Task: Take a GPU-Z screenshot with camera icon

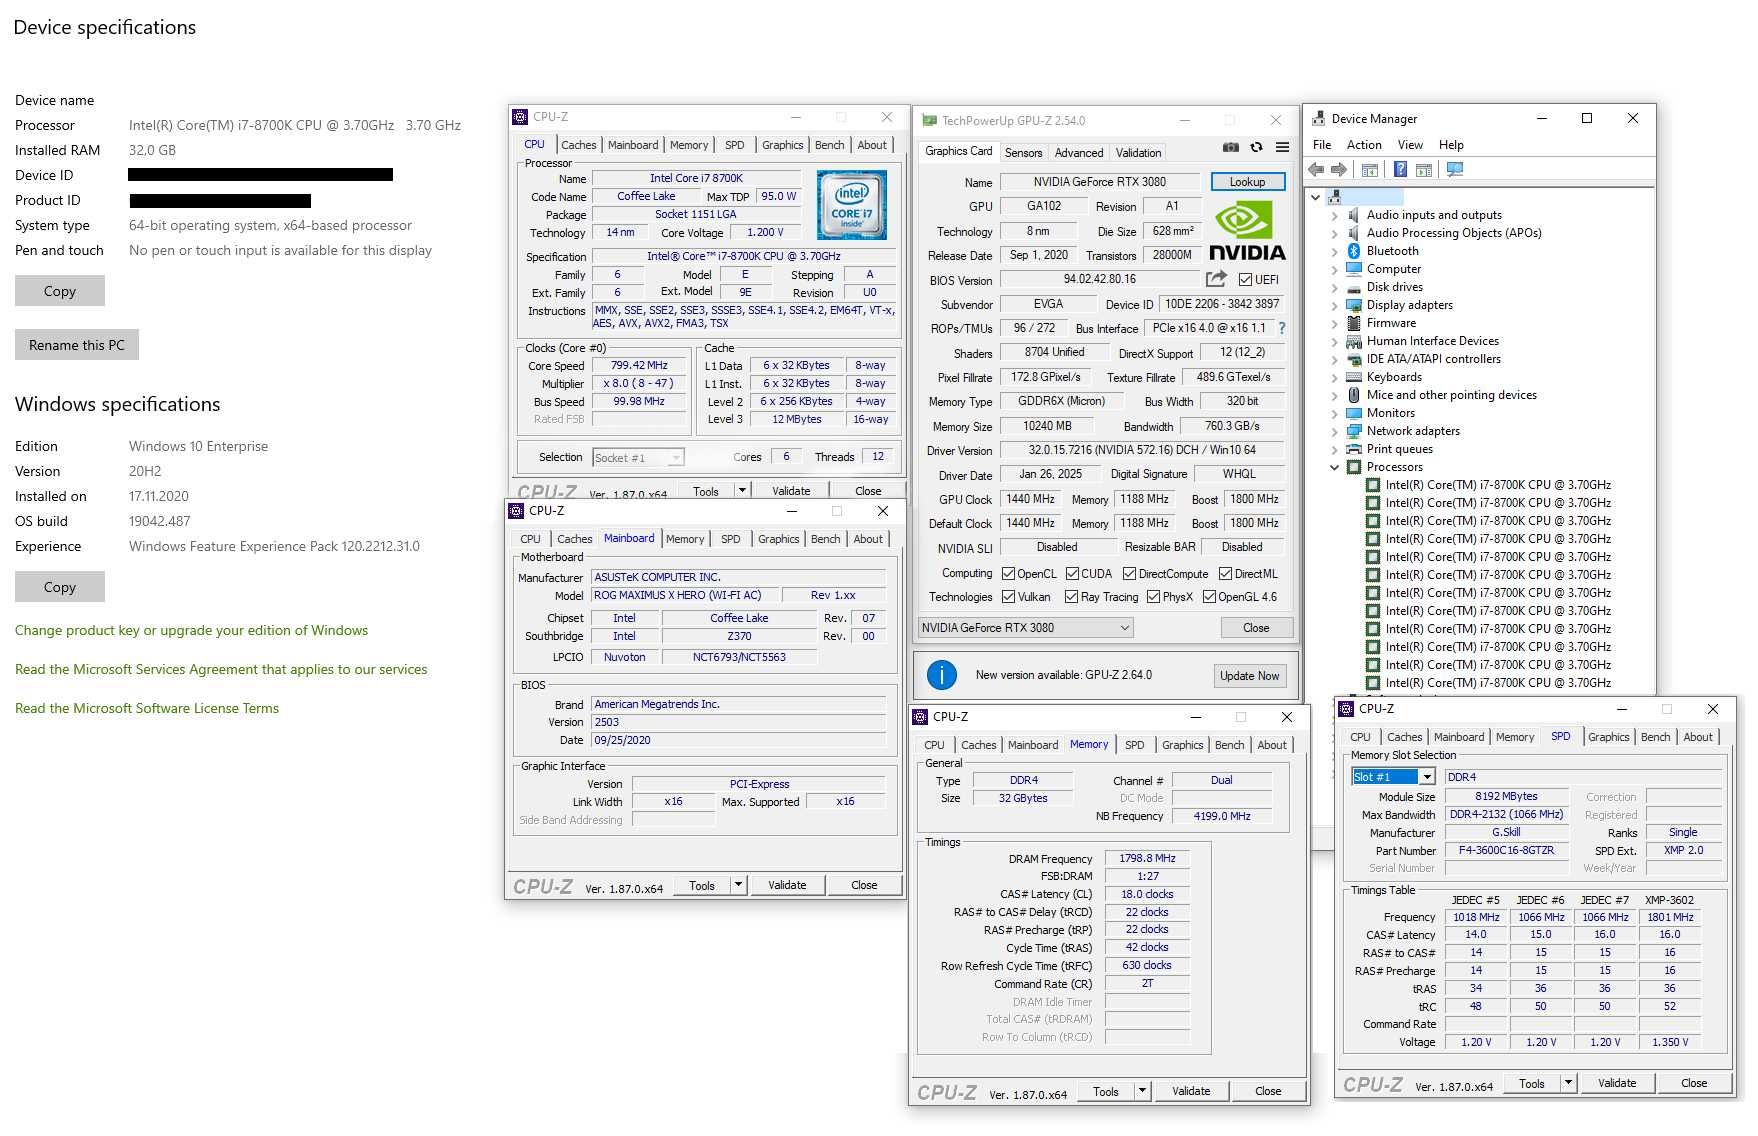Action: coord(1230,147)
